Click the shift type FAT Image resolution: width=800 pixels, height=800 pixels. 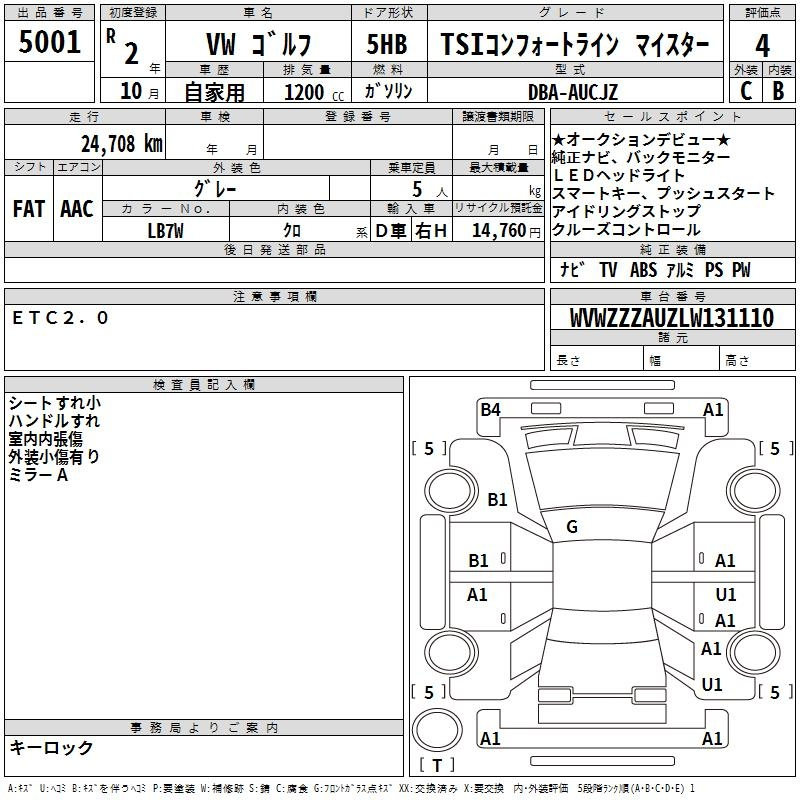pos(29,209)
